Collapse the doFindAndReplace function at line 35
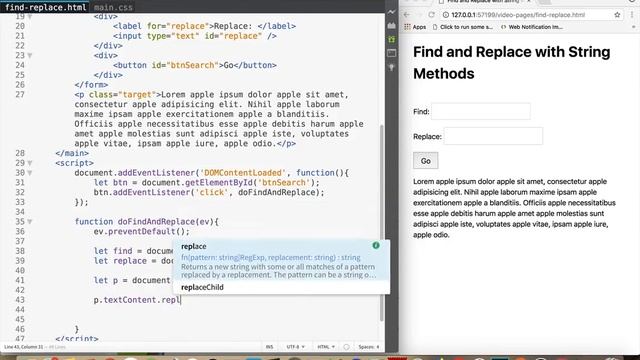Image resolution: width=640 pixels, height=360 pixels. click(x=30, y=222)
